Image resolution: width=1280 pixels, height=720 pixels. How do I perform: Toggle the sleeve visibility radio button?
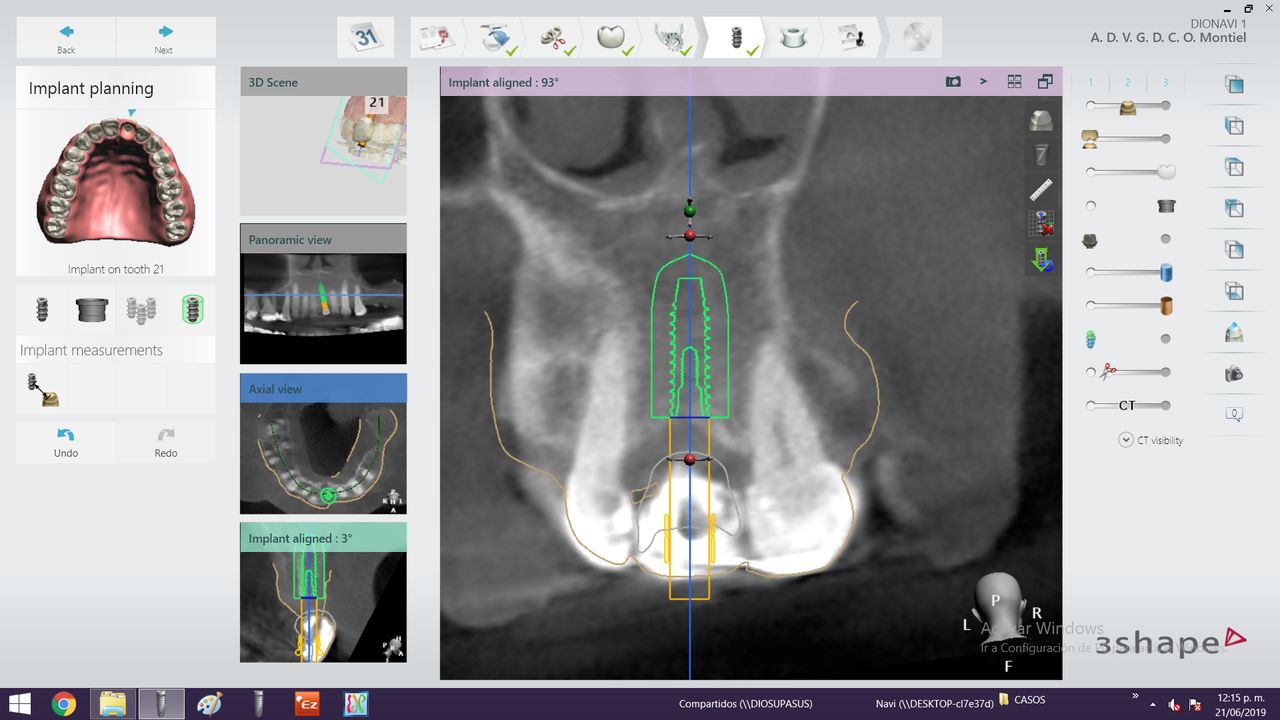pos(1091,206)
